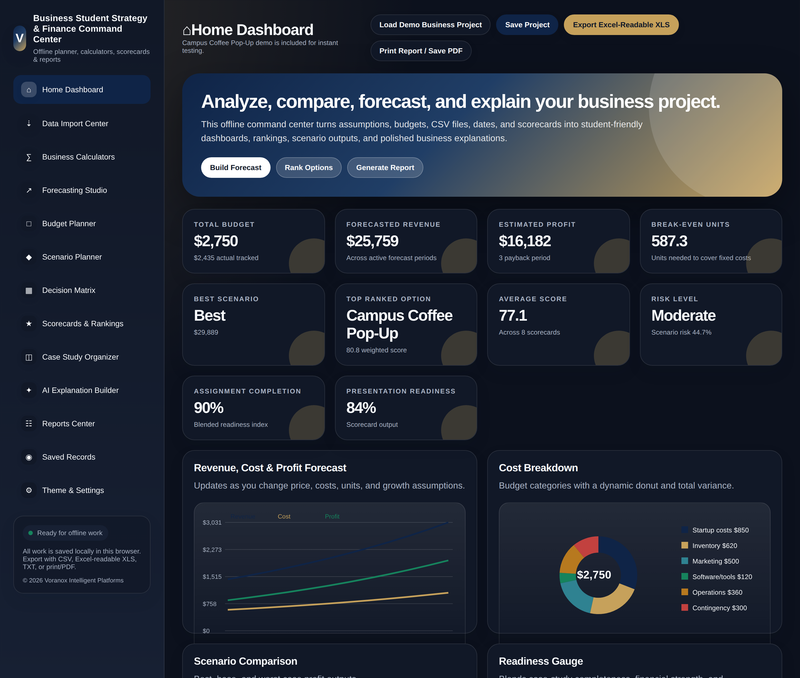
Task: Click Save Project button
Action: (527, 24)
